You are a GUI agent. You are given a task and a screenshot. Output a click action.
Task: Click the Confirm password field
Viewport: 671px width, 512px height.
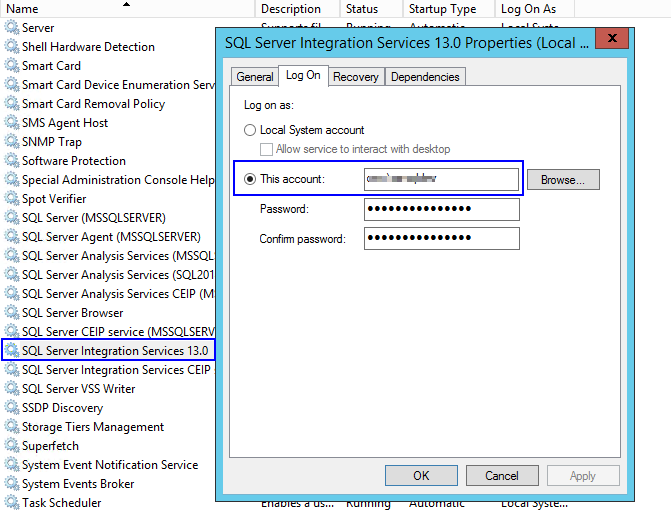pyautogui.click(x=442, y=238)
